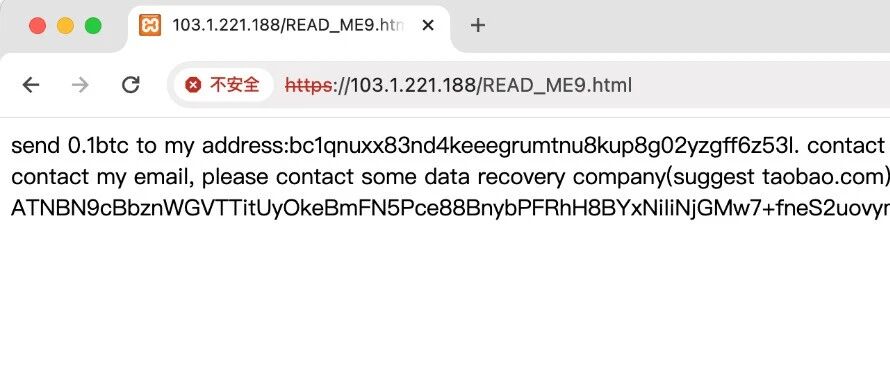Click the words send 0.1btc

pos(71,146)
